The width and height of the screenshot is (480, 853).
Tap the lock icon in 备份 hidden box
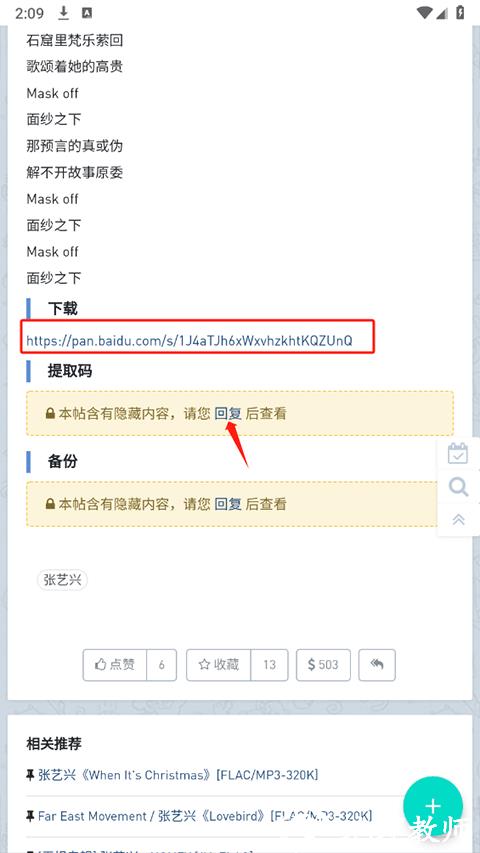point(50,504)
